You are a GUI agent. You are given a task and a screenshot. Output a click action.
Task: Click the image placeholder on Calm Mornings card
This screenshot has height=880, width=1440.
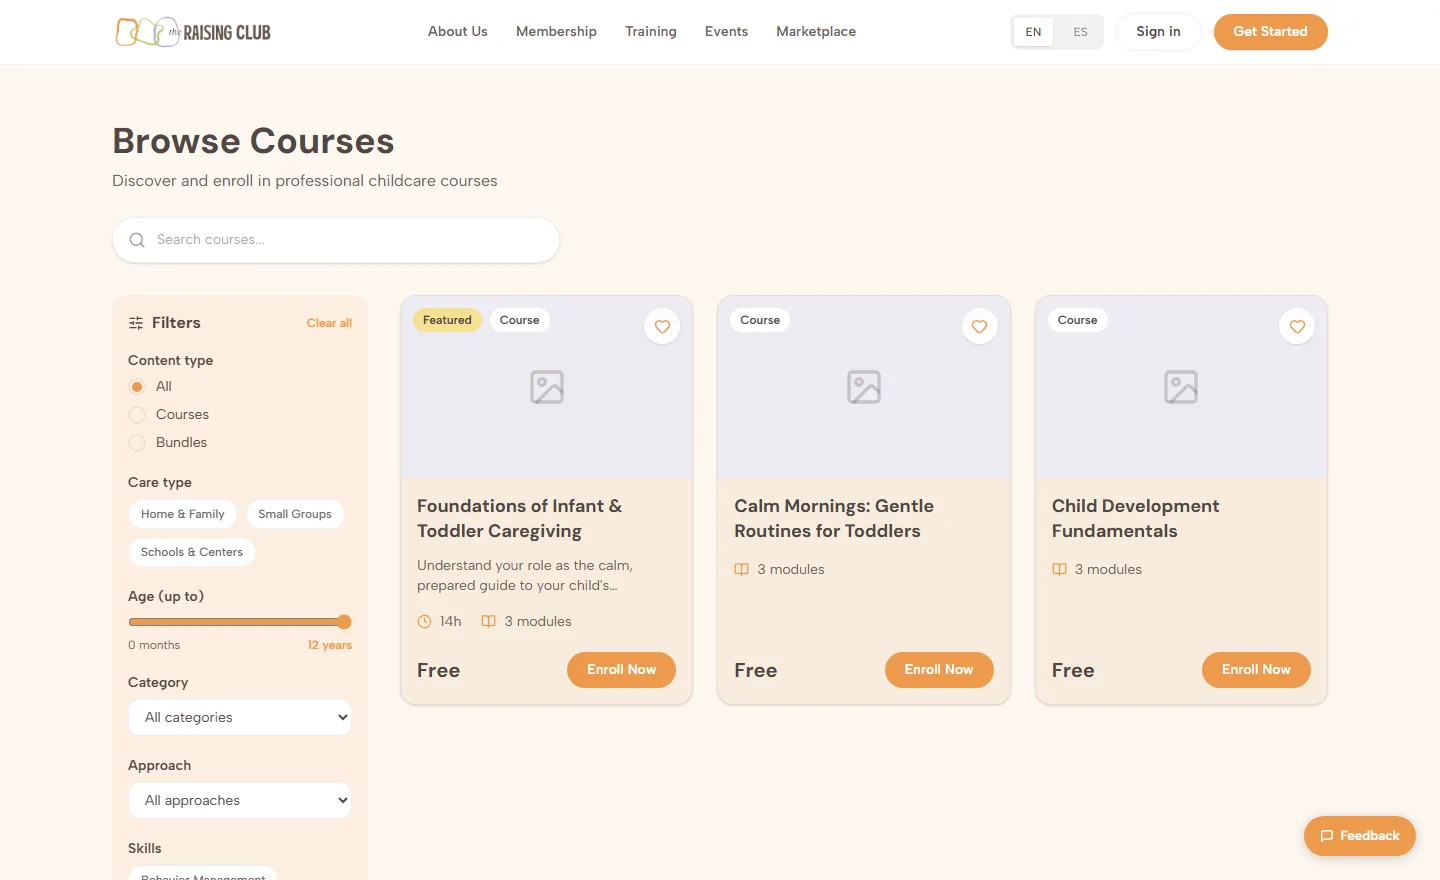point(864,387)
